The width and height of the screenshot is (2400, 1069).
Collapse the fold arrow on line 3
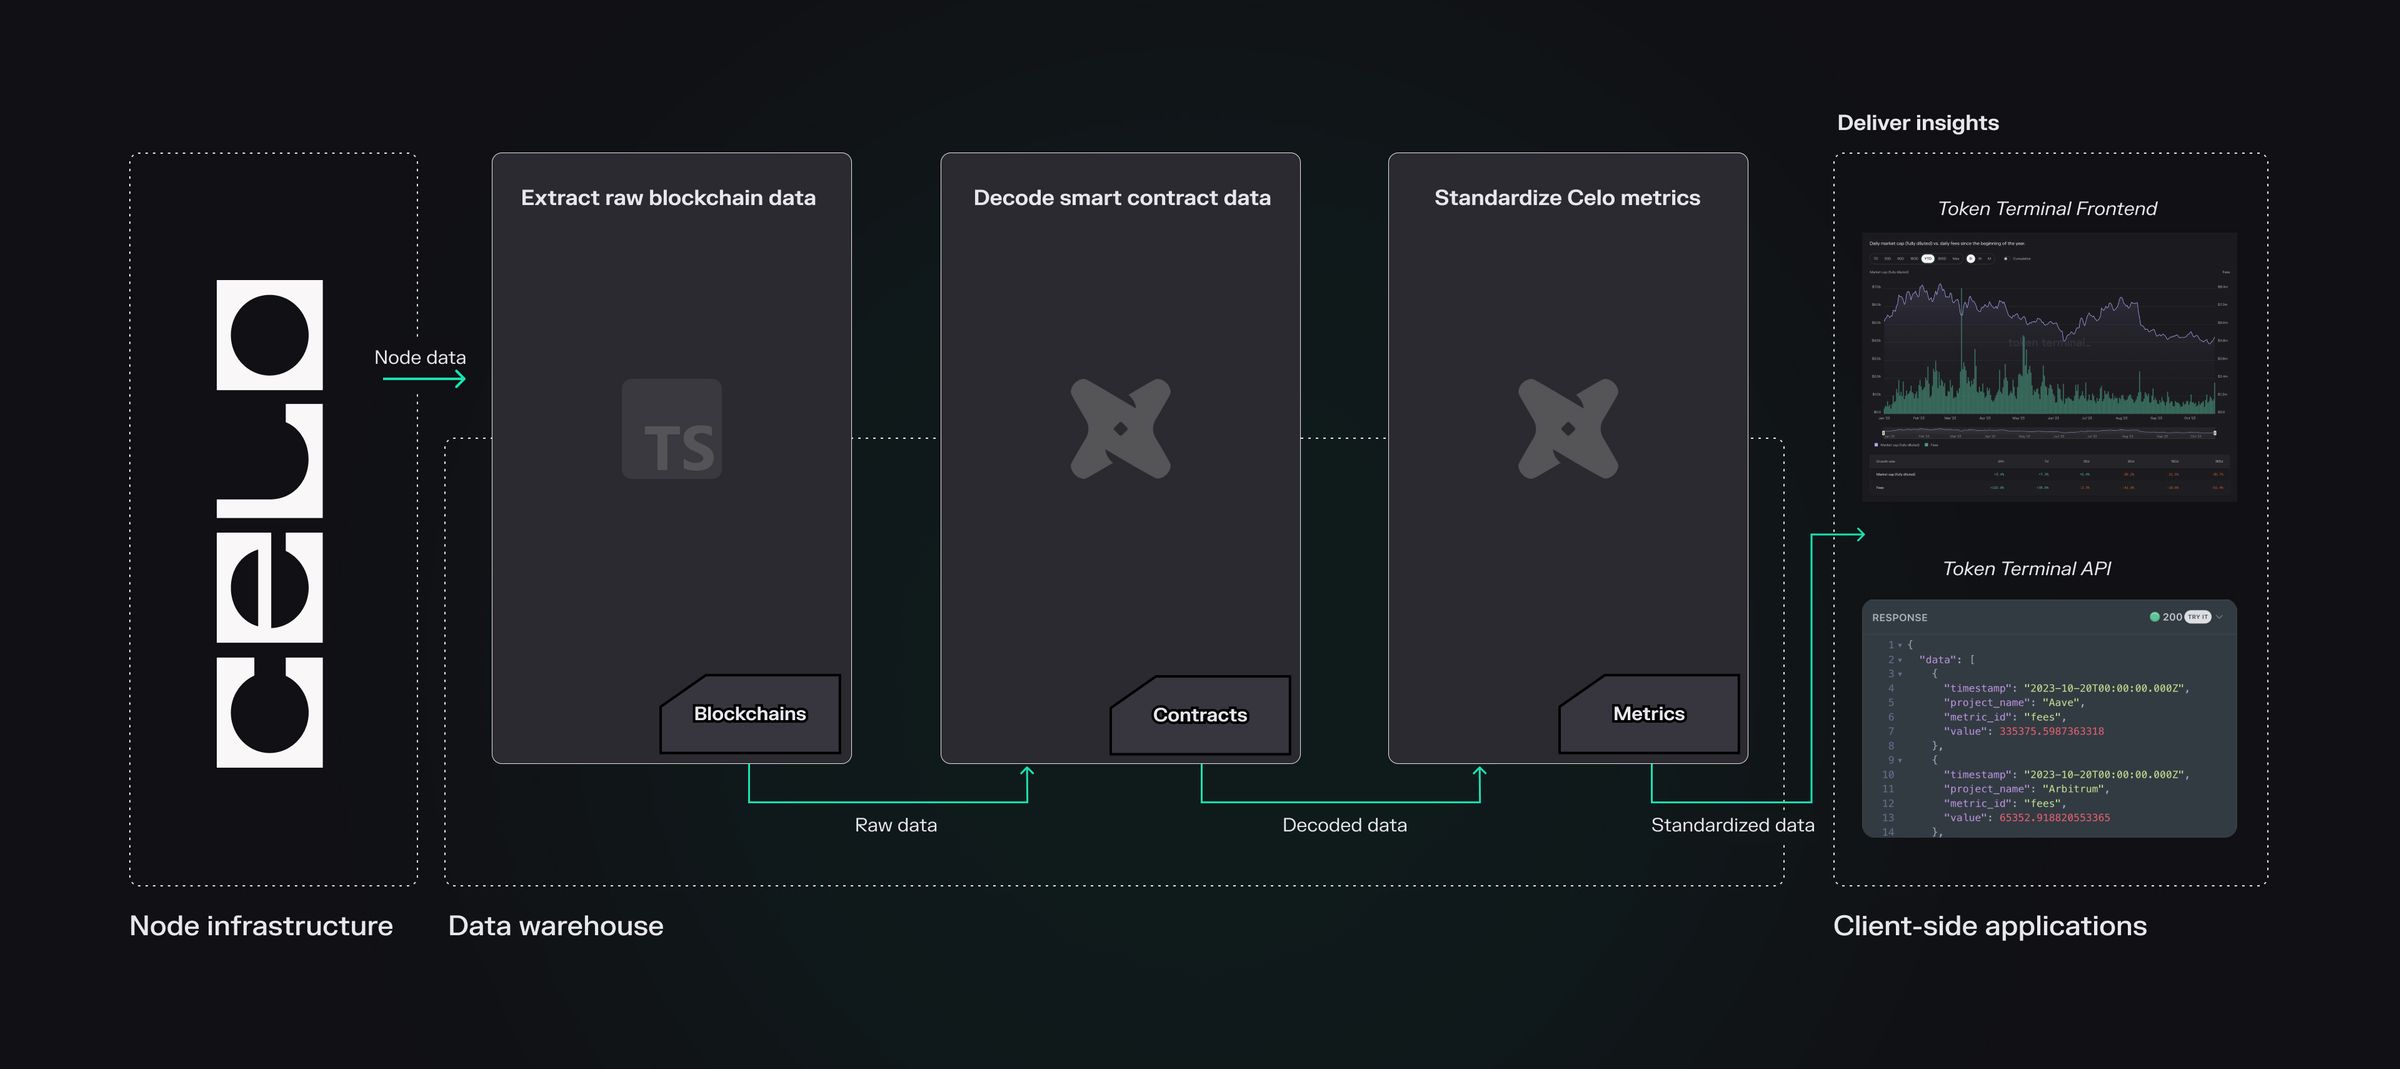pyautogui.click(x=1900, y=675)
